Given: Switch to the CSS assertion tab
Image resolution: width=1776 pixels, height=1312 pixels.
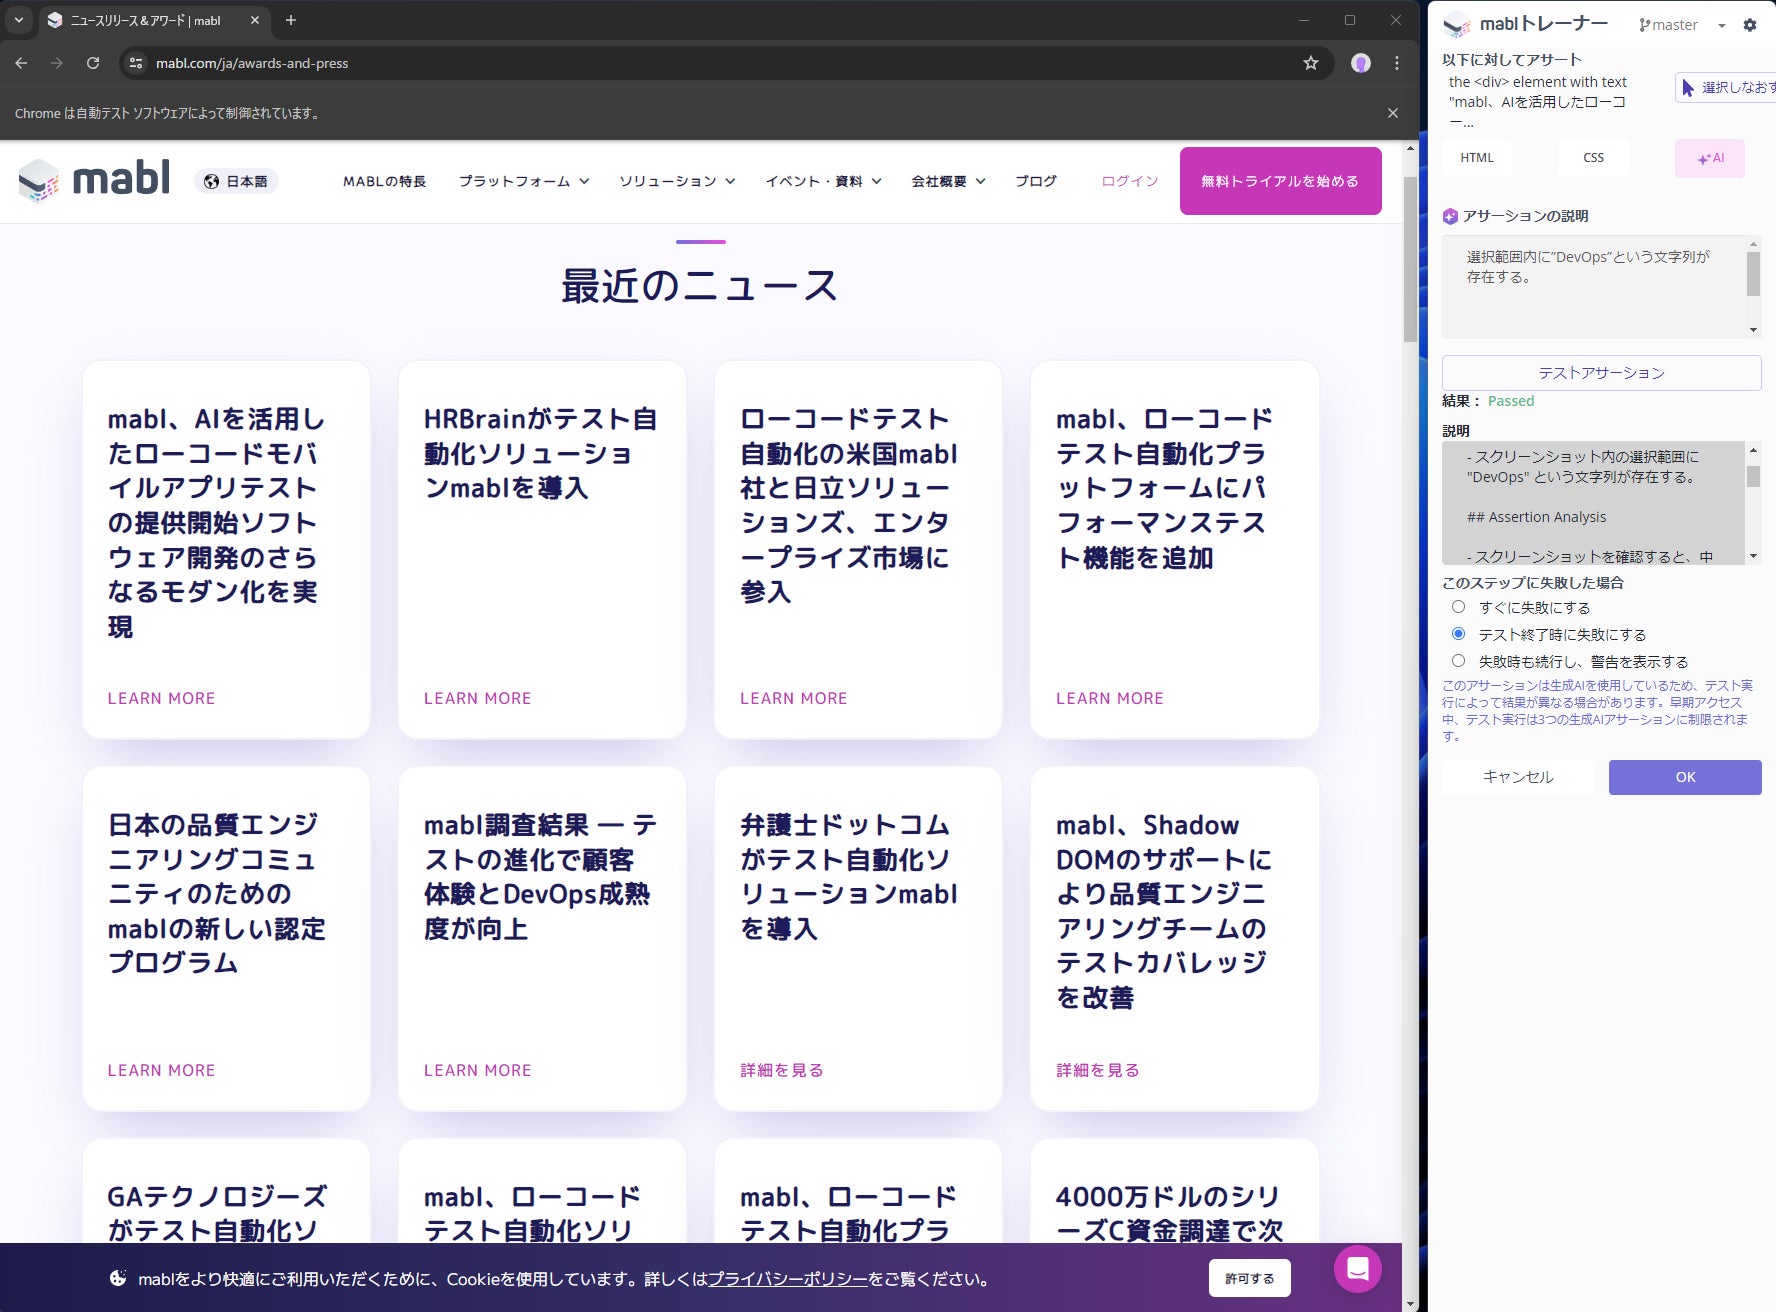Looking at the screenshot, I should (1593, 158).
